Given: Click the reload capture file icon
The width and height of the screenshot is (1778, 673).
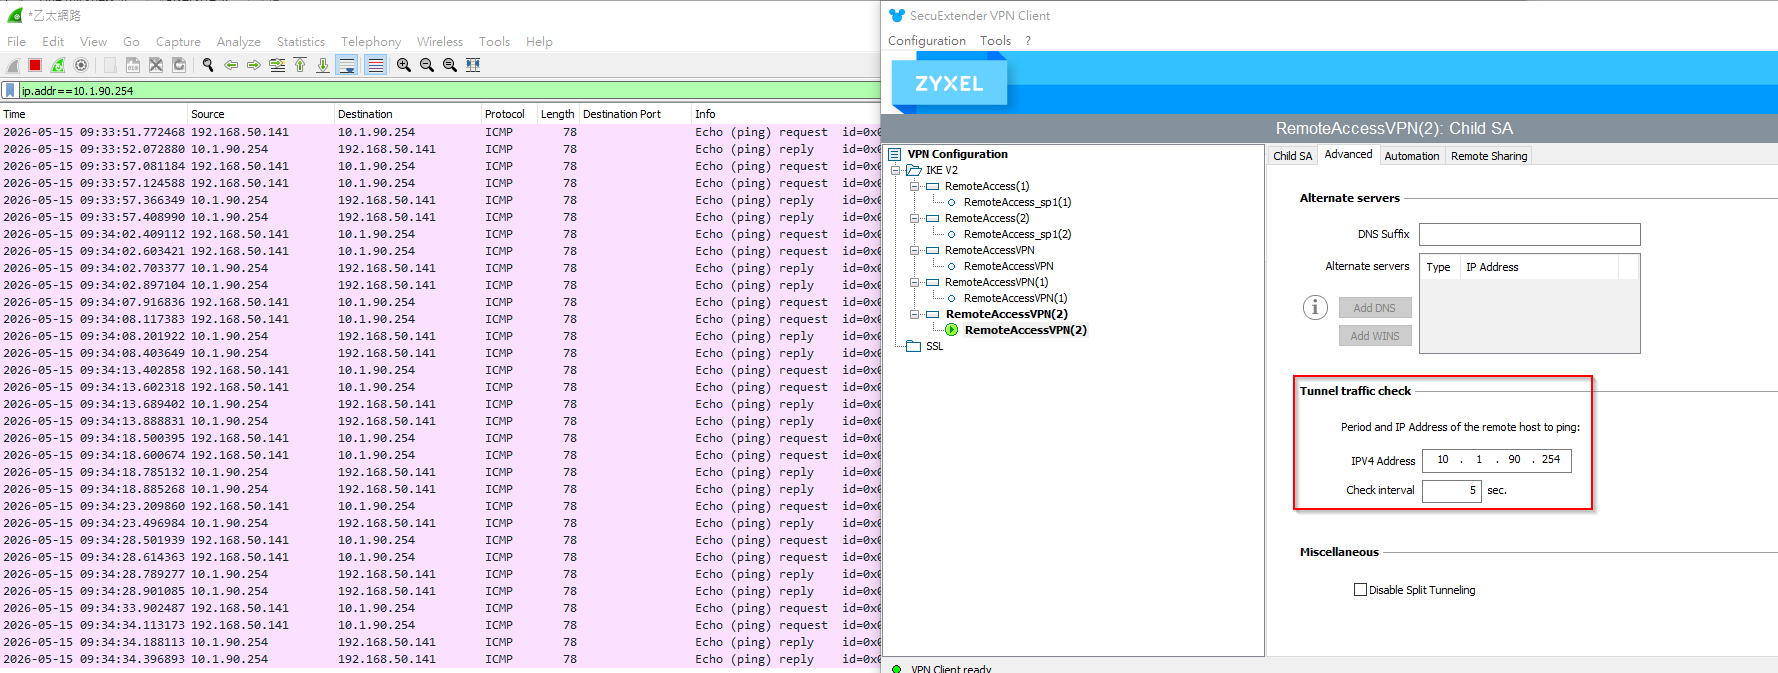Looking at the screenshot, I should click(x=179, y=65).
